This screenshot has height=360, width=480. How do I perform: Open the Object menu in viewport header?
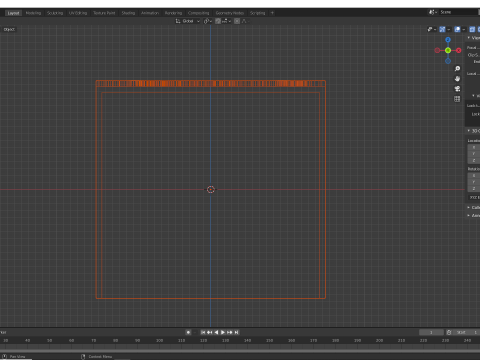(x=9, y=29)
